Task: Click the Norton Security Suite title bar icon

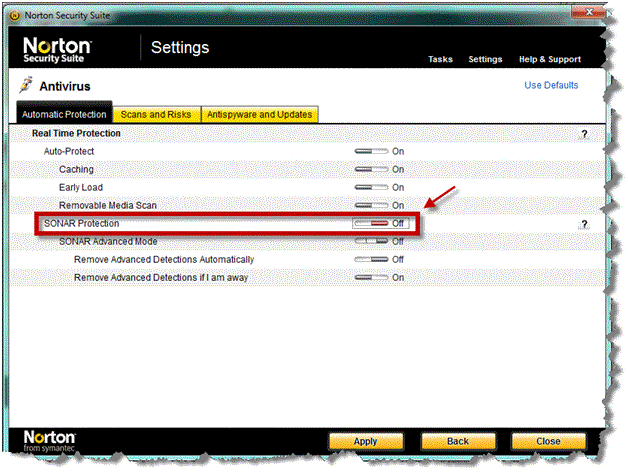Action: [15, 16]
